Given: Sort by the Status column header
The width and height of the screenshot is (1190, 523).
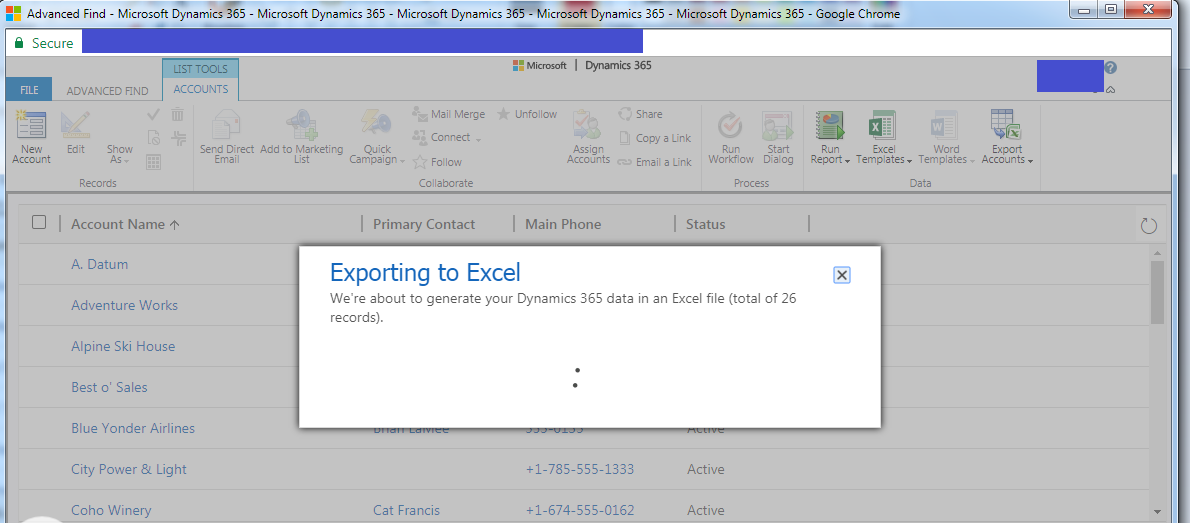Looking at the screenshot, I should pos(705,224).
